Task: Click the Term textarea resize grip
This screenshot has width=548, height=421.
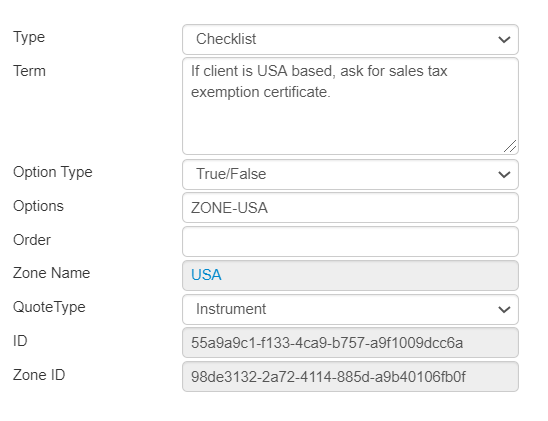Action: (x=510, y=146)
